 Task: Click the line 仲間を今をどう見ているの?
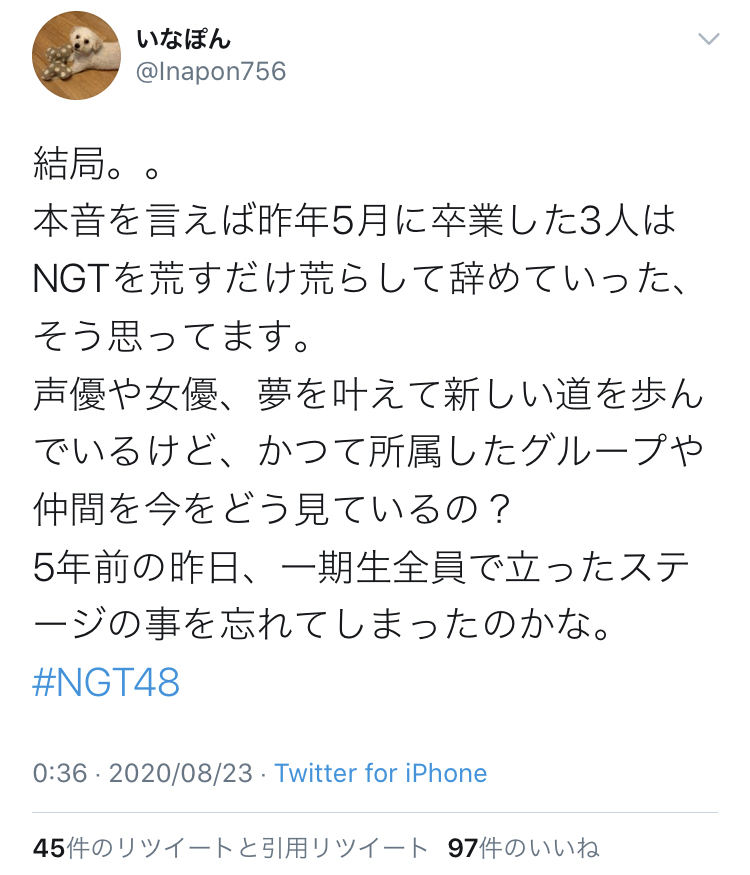pos(272,509)
